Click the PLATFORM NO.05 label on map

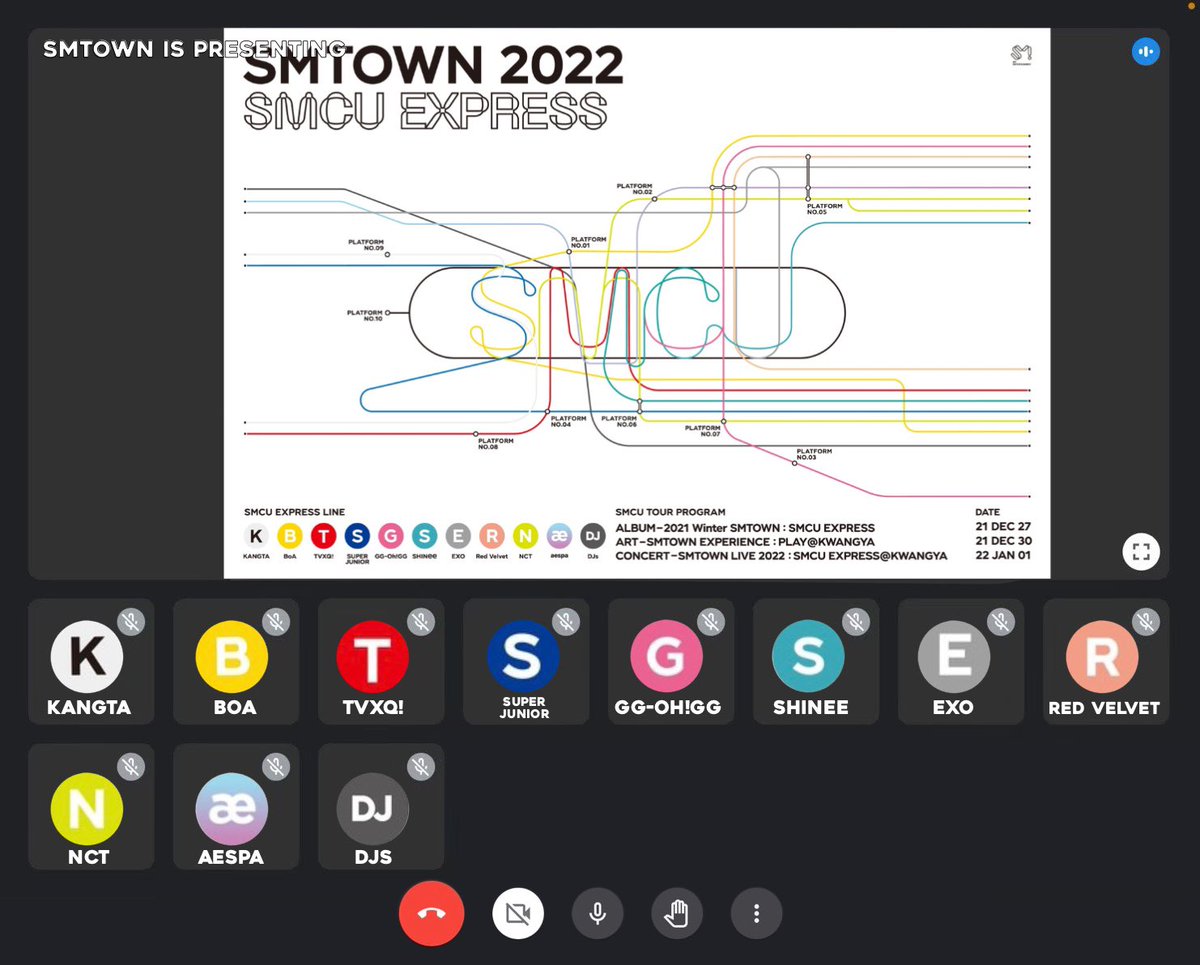click(x=825, y=209)
